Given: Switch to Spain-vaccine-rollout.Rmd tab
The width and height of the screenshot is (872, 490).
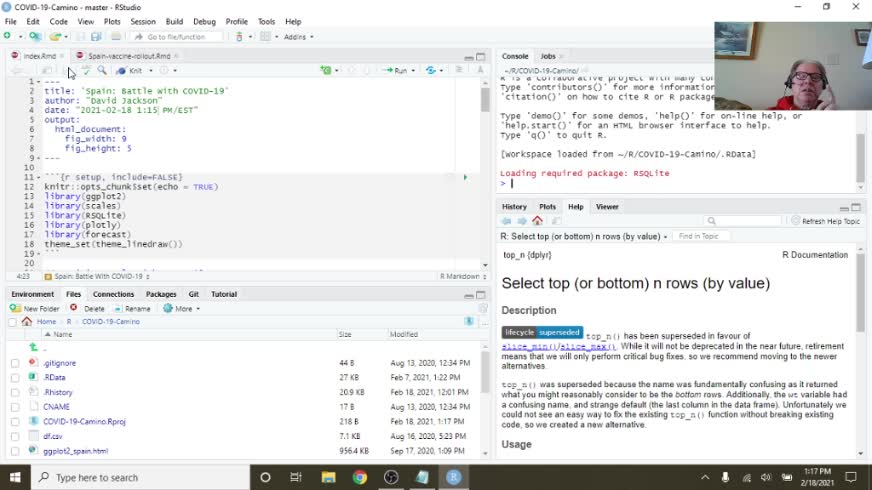Looking at the screenshot, I should (129, 56).
